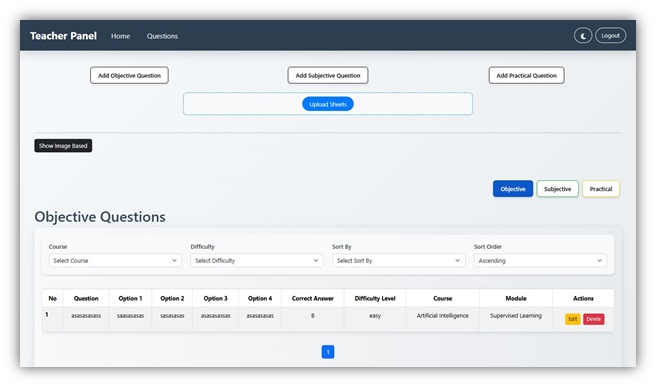The image size is (656, 387).
Task: Click the Sort Order filter label
Action: click(x=488, y=247)
